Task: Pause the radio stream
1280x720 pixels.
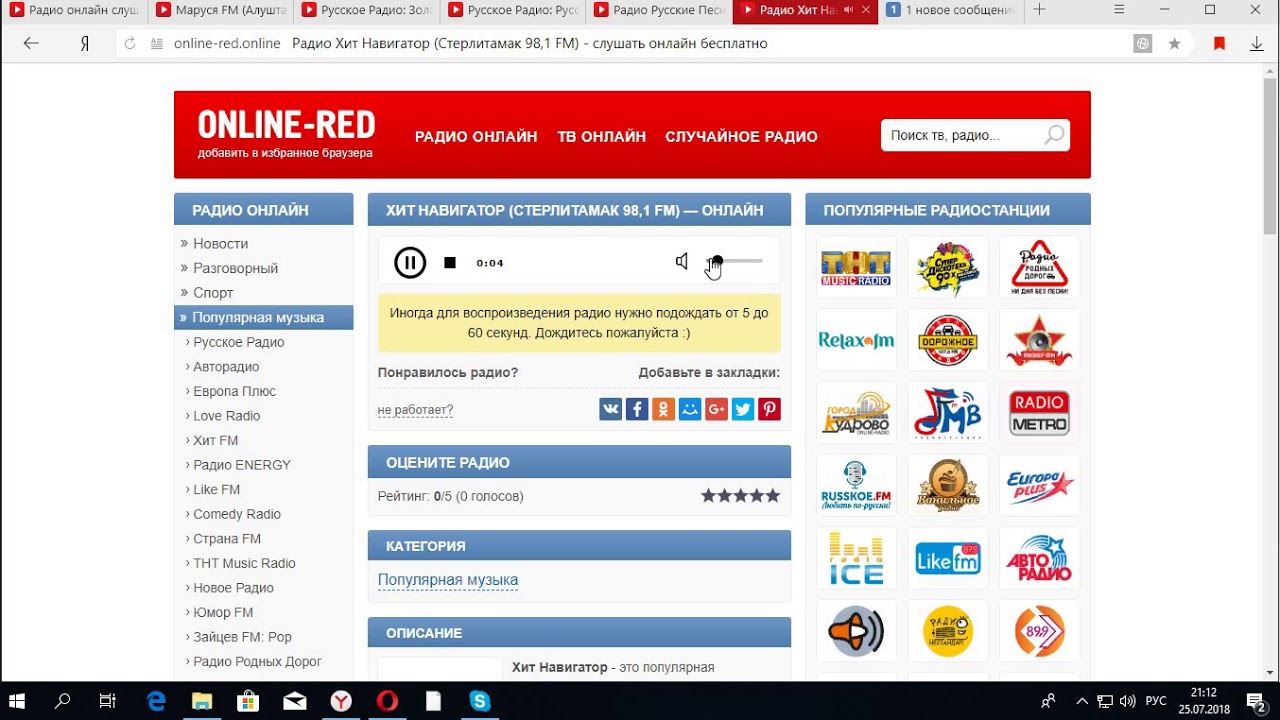Action: point(410,263)
